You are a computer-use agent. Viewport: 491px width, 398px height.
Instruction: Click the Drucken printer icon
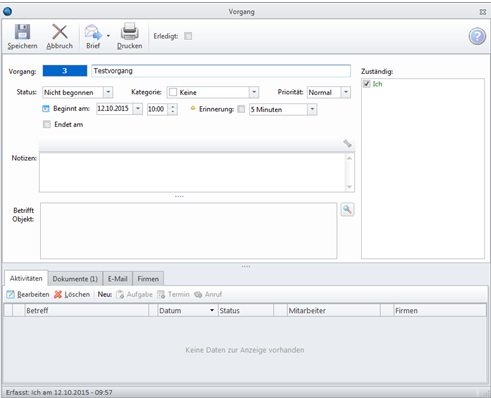click(x=129, y=32)
